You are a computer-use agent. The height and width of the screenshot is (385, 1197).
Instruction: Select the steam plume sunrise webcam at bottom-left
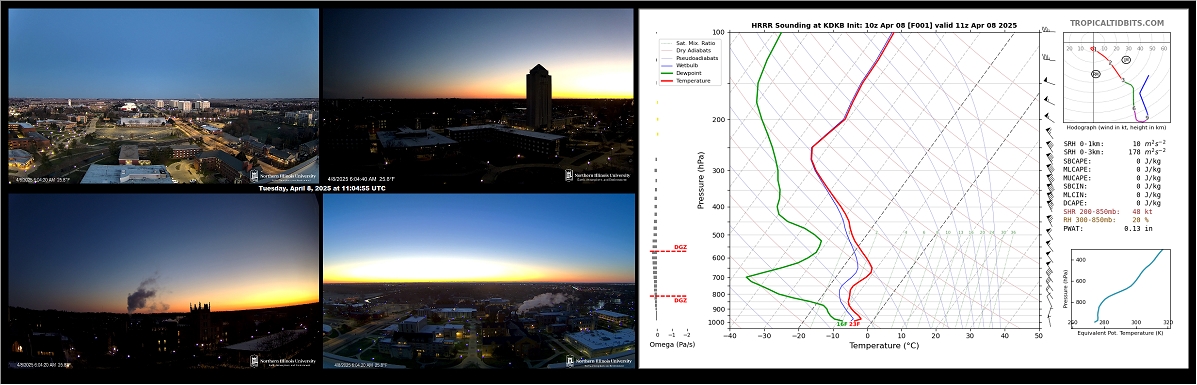[163, 281]
